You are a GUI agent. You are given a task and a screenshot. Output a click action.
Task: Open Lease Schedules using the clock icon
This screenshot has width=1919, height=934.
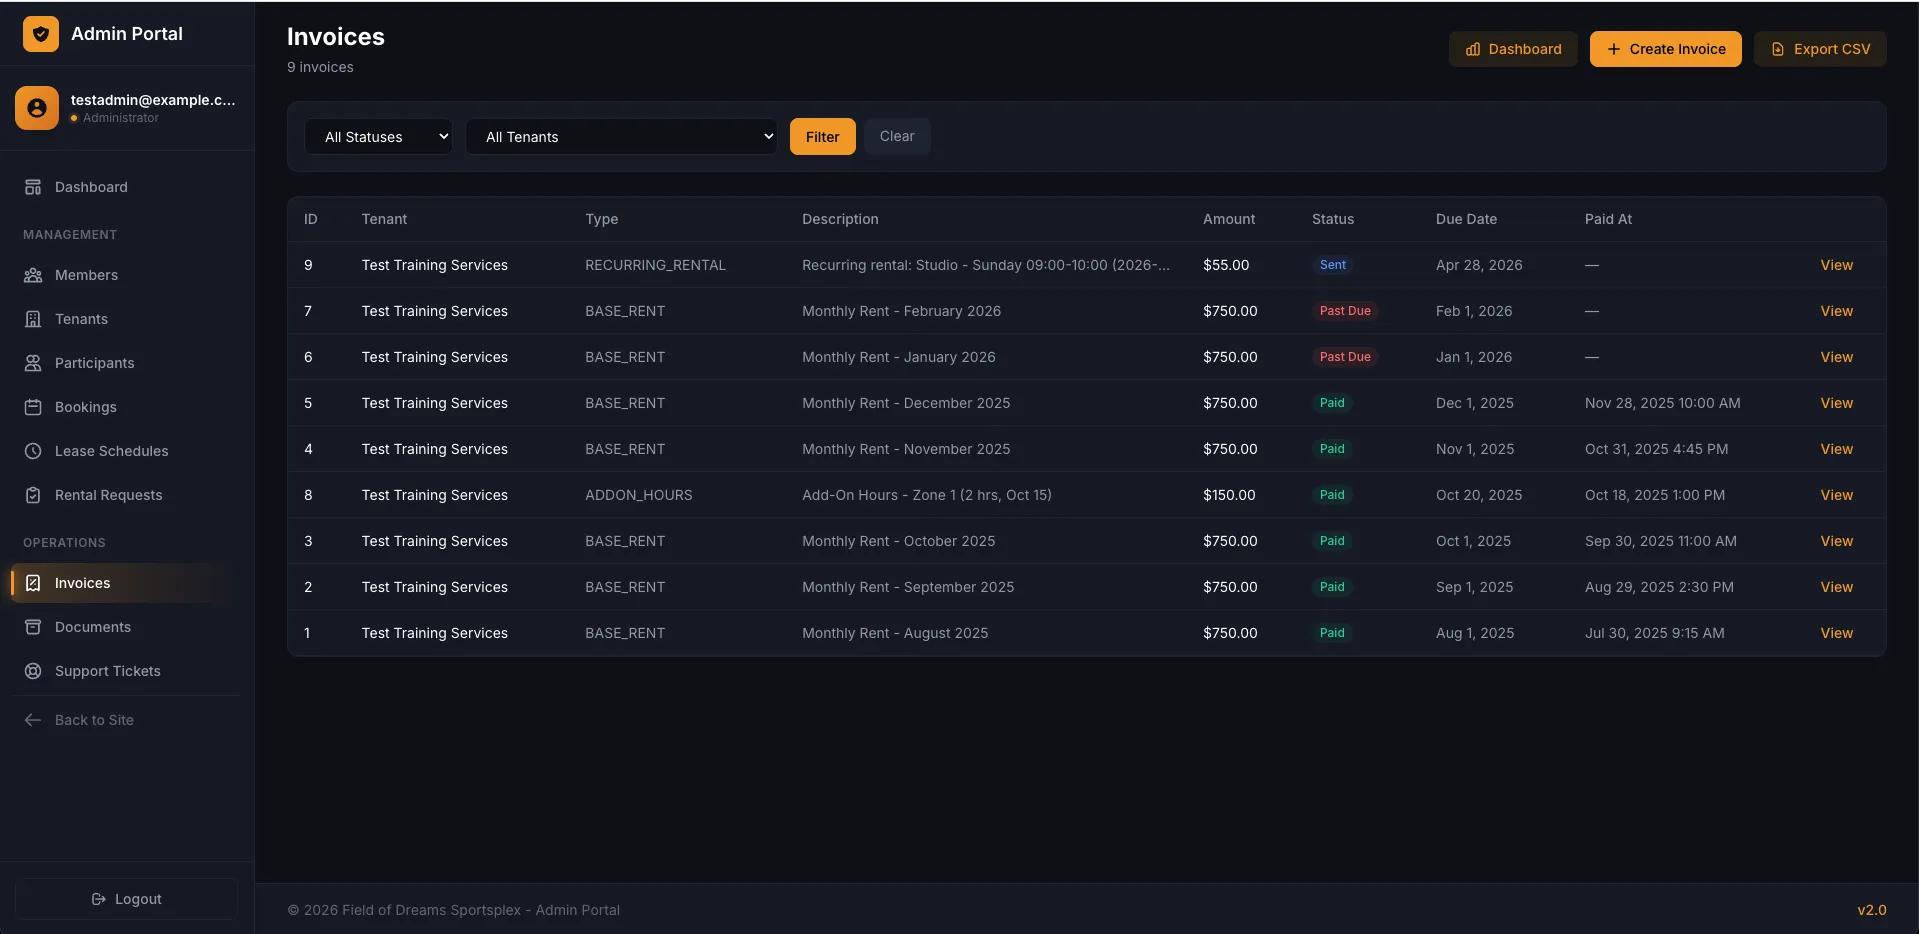34,451
